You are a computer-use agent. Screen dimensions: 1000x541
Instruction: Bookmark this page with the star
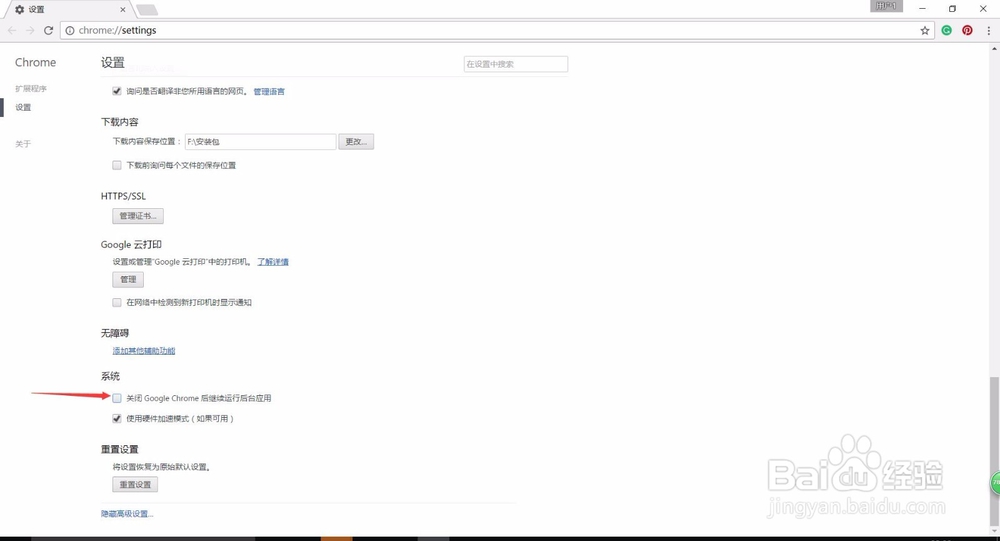[x=925, y=30]
